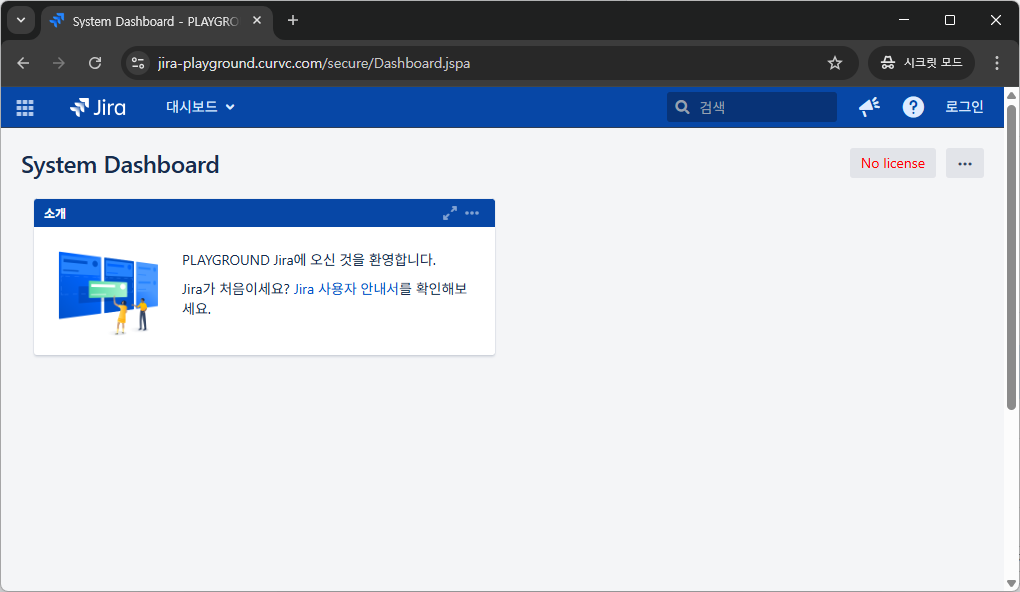Click the System Dashboard heading

(x=120, y=165)
